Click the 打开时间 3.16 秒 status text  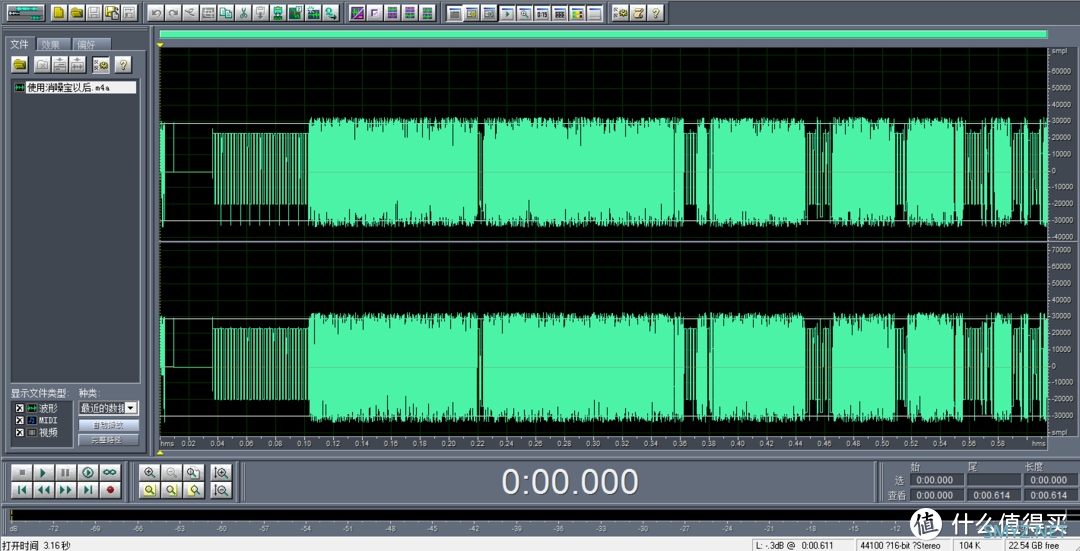(36, 545)
